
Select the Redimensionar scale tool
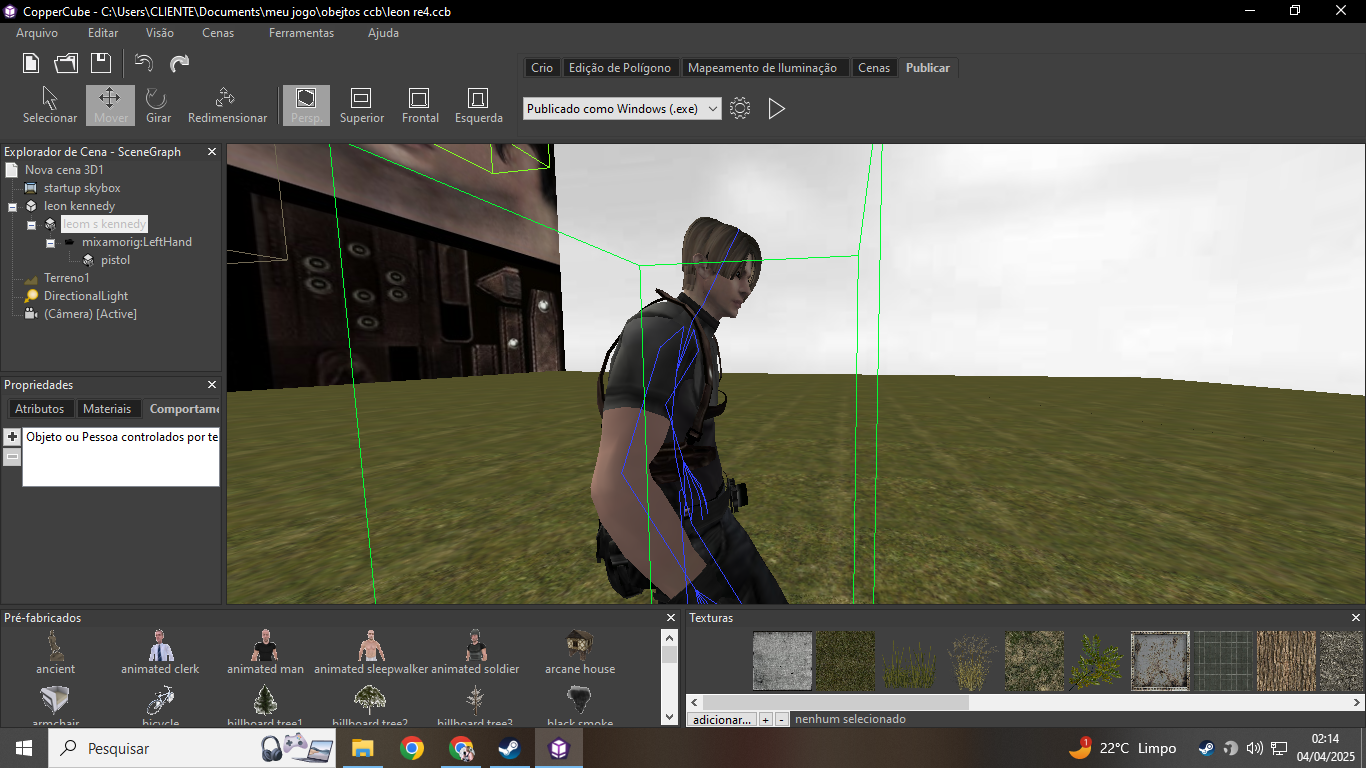tap(227, 105)
